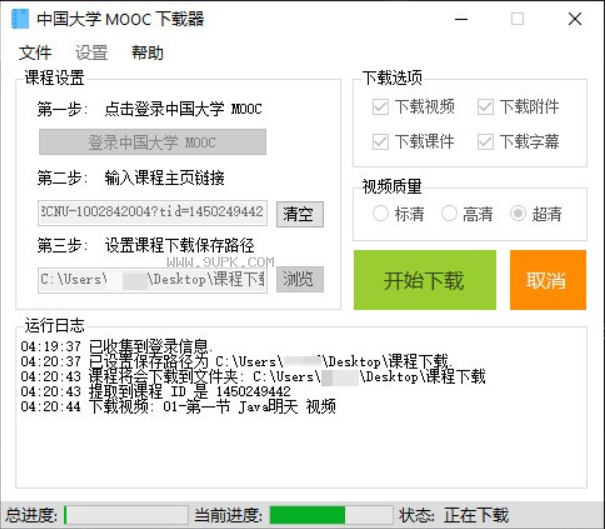
Task: Click the save path field with C:\Users
Action: click(x=152, y=280)
